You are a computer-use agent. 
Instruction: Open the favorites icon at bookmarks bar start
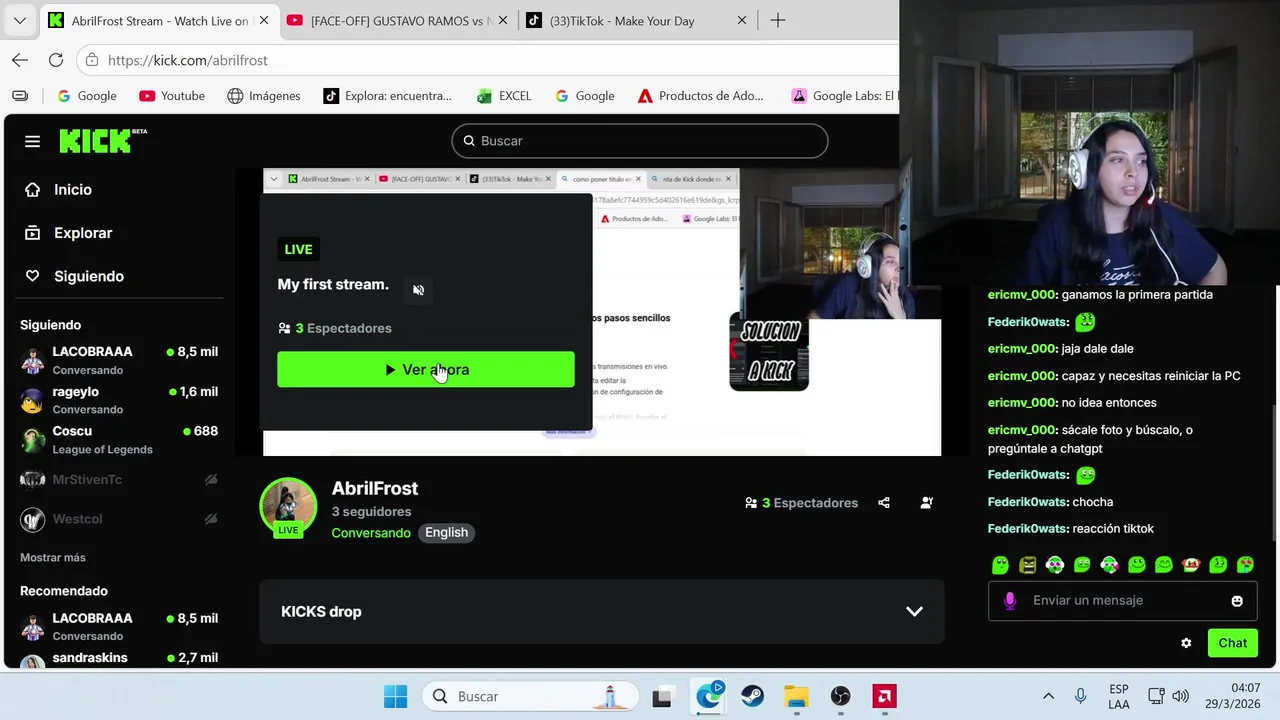pyautogui.click(x=20, y=96)
